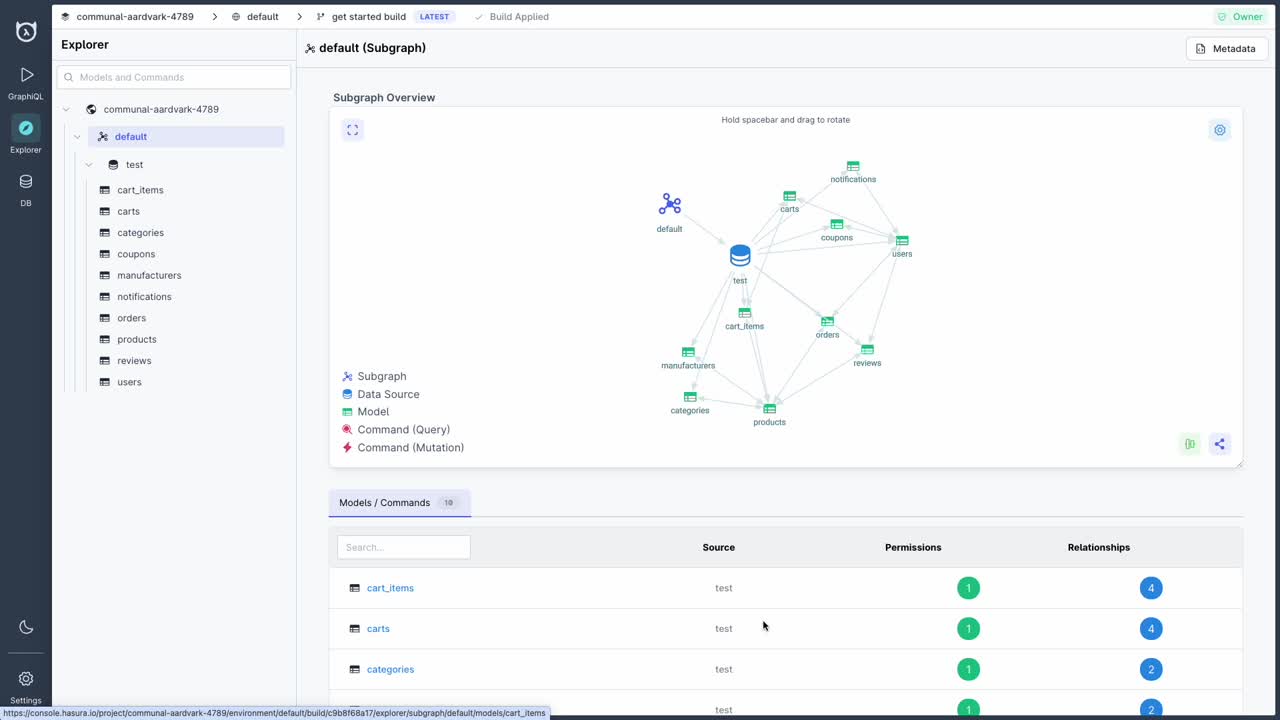1280x720 pixels.
Task: Open the categories model link in table
Action: tap(390, 670)
